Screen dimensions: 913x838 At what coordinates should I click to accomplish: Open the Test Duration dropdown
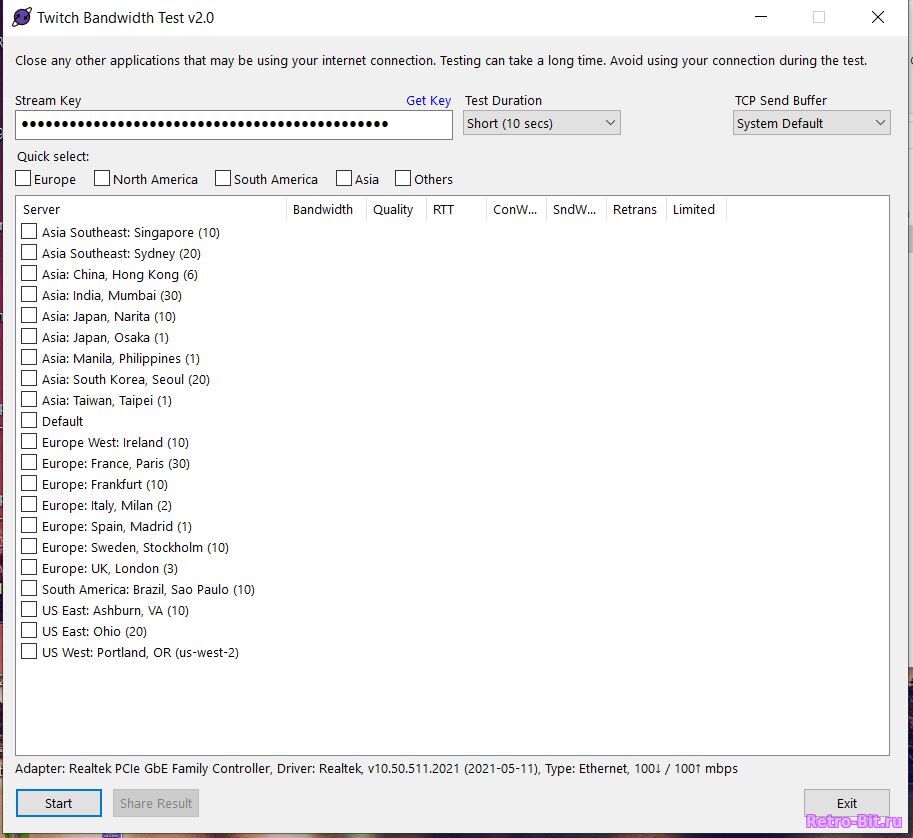(x=540, y=122)
